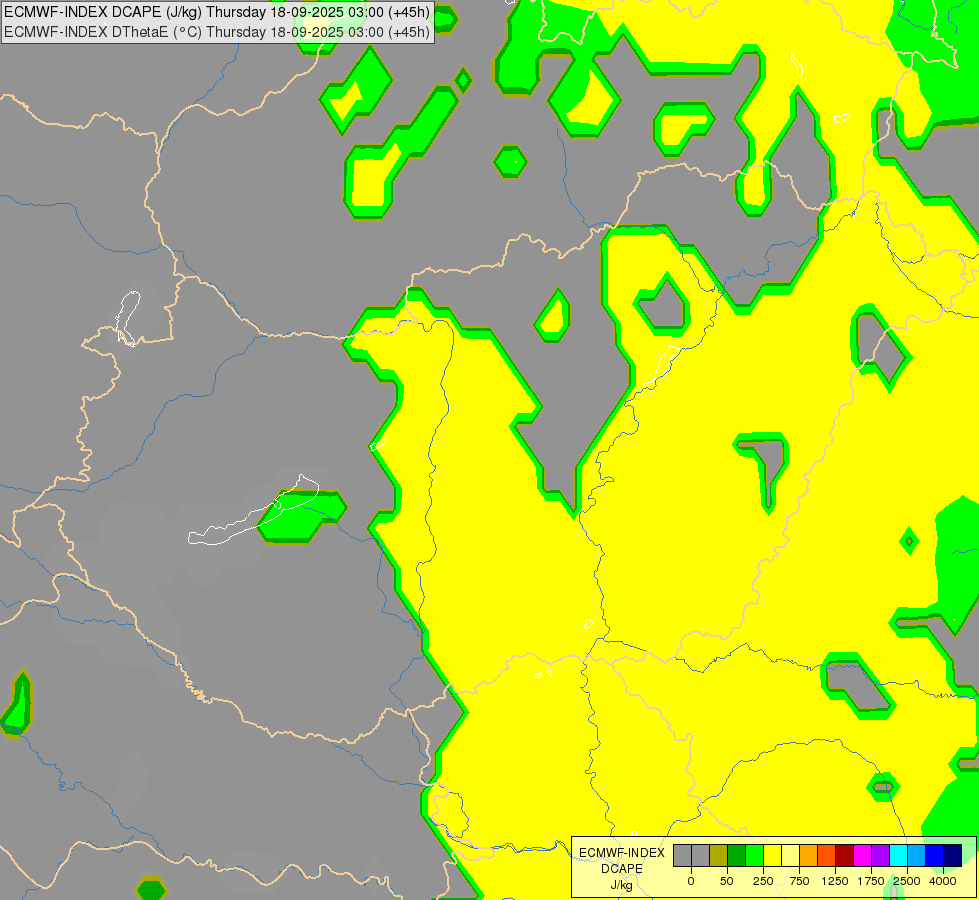Click the legend value '750'
979x900 pixels.
coord(799,881)
